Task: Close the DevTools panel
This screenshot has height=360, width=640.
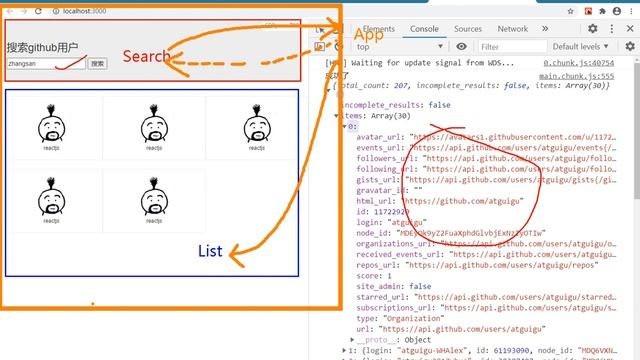Action: pos(630,29)
